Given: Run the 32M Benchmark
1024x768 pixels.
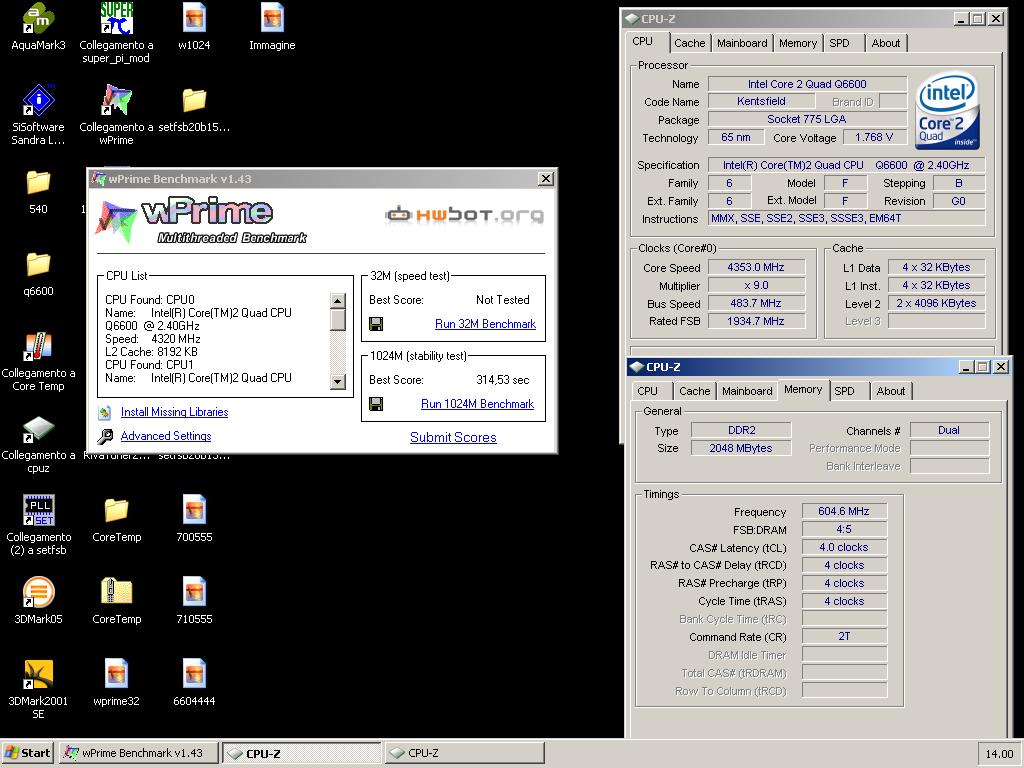Looking at the screenshot, I should pyautogui.click(x=485, y=324).
